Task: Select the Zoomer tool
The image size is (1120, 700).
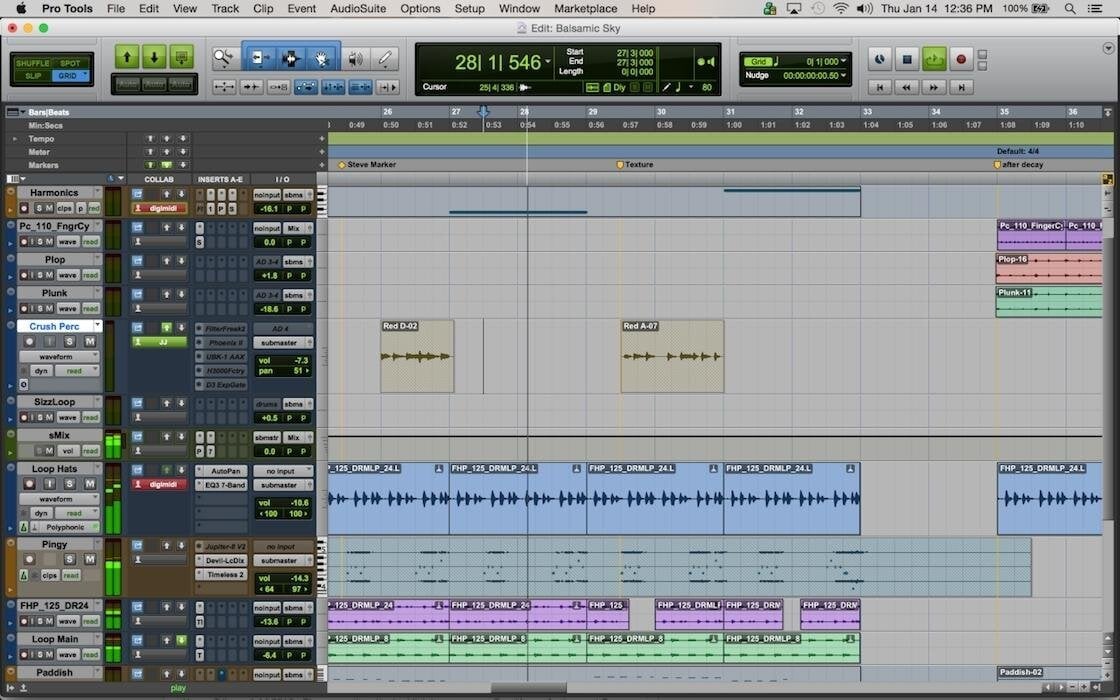Action: click(x=223, y=58)
